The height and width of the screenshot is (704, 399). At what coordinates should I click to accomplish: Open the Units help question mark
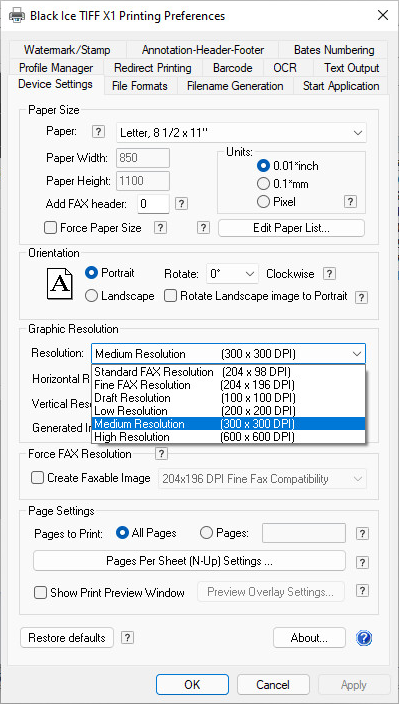tap(351, 202)
